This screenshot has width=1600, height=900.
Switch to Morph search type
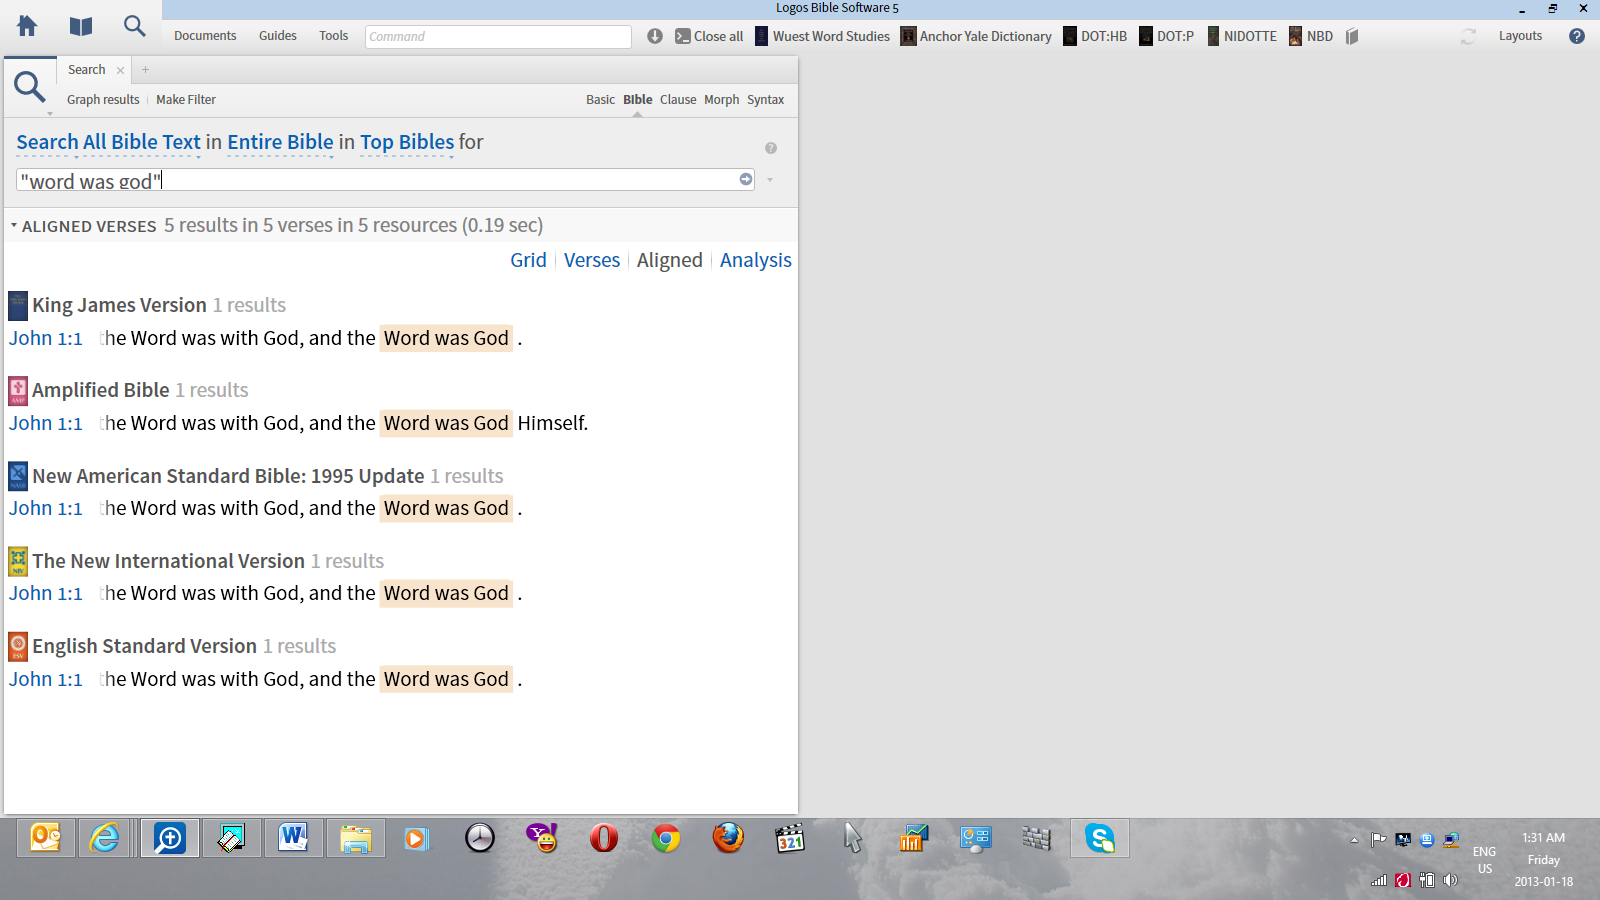click(721, 100)
